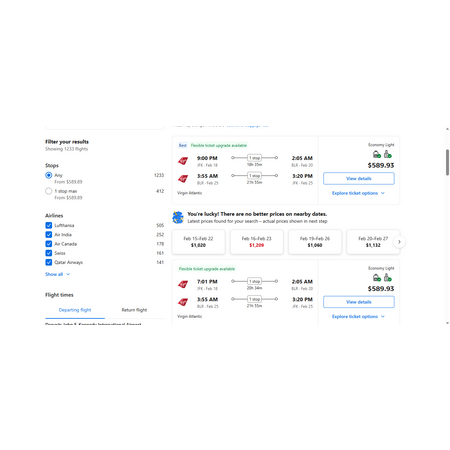This screenshot has height=450, width=450.
Task: Select the 1 stop max radio option
Action: click(49, 191)
